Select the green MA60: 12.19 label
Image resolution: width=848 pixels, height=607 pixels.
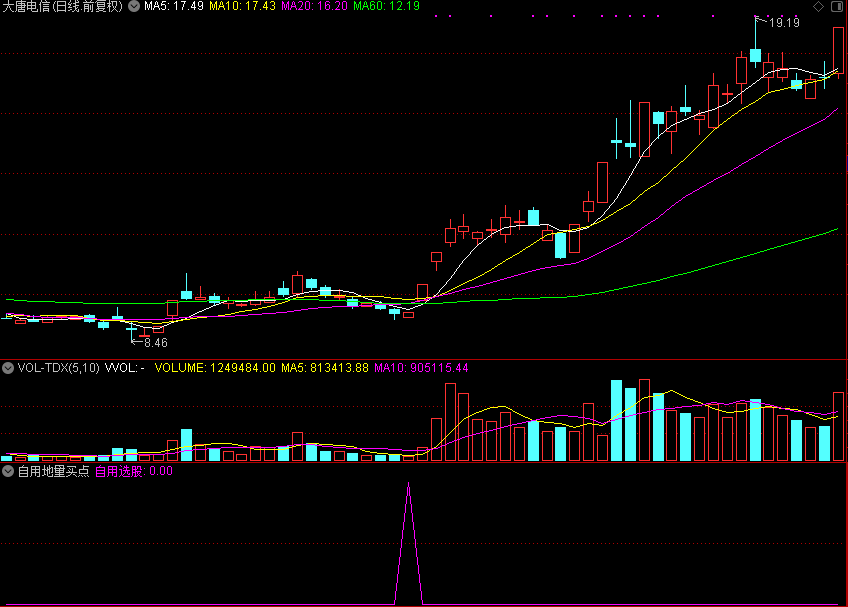[386, 7]
